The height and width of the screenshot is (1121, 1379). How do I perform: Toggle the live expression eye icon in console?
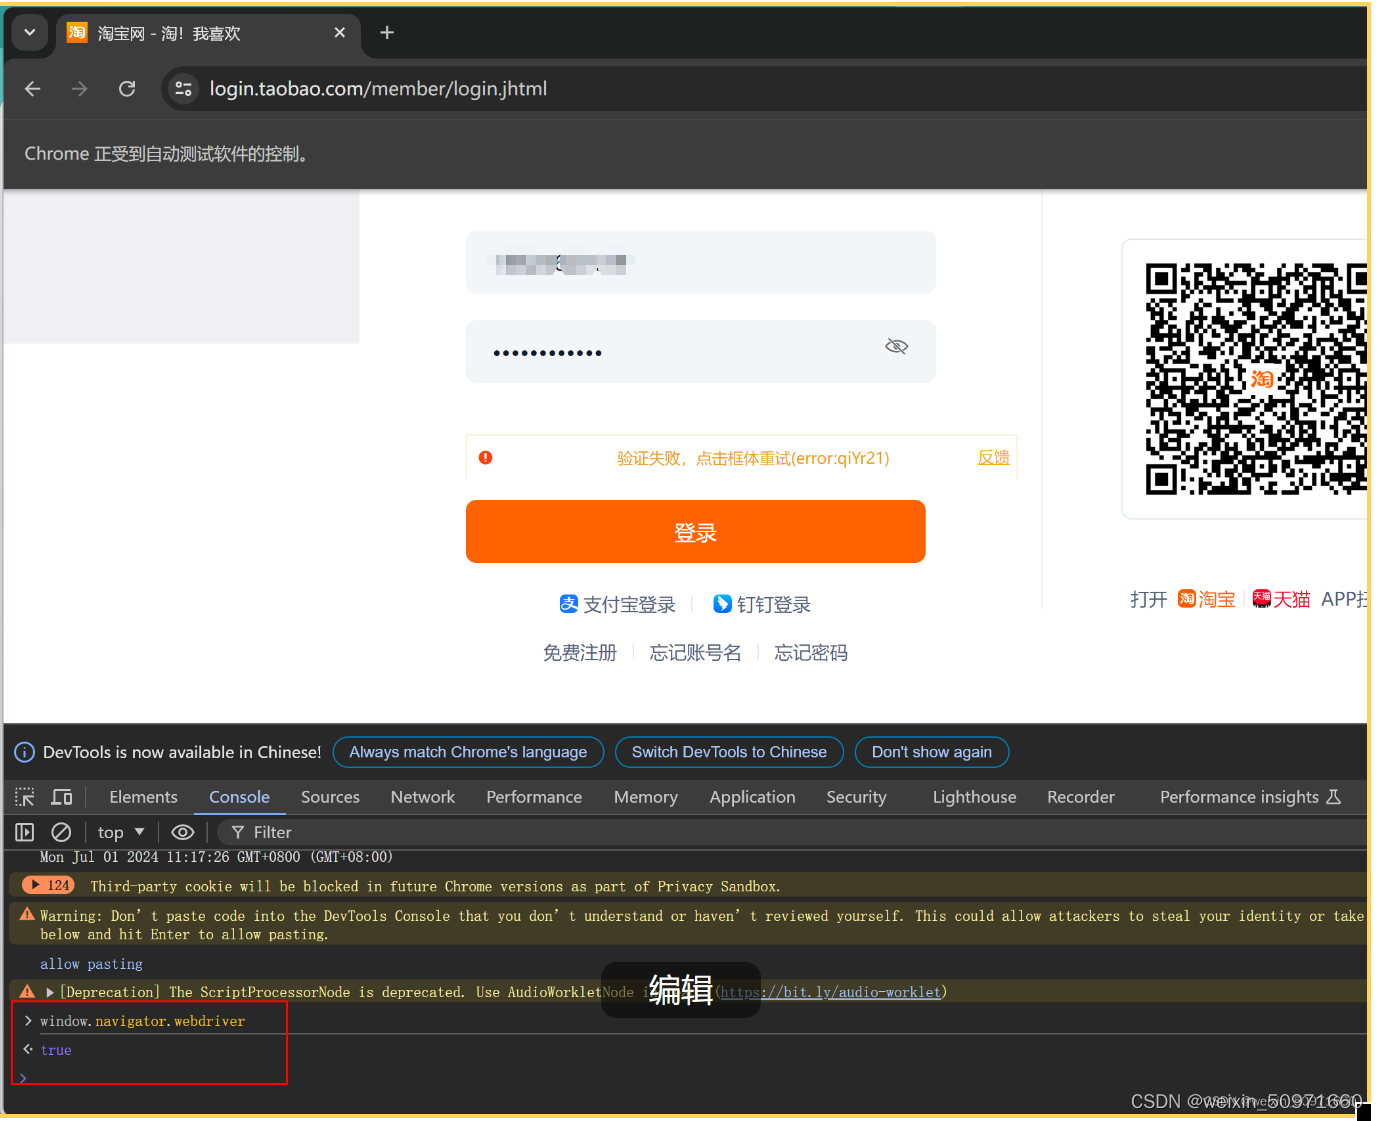click(182, 831)
